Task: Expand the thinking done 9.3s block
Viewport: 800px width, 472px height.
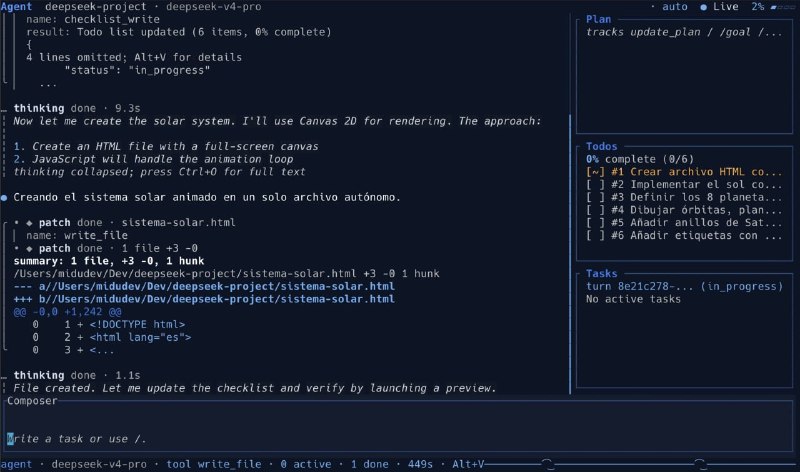Action: coord(77,108)
